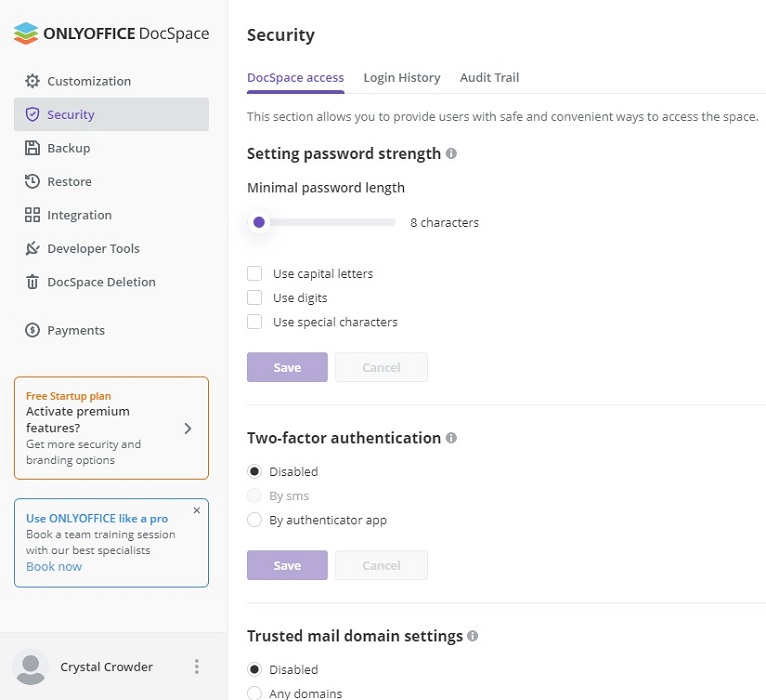This screenshot has width=766, height=700.
Task: Click the DocSpace Deletion trash icon
Action: 32,282
